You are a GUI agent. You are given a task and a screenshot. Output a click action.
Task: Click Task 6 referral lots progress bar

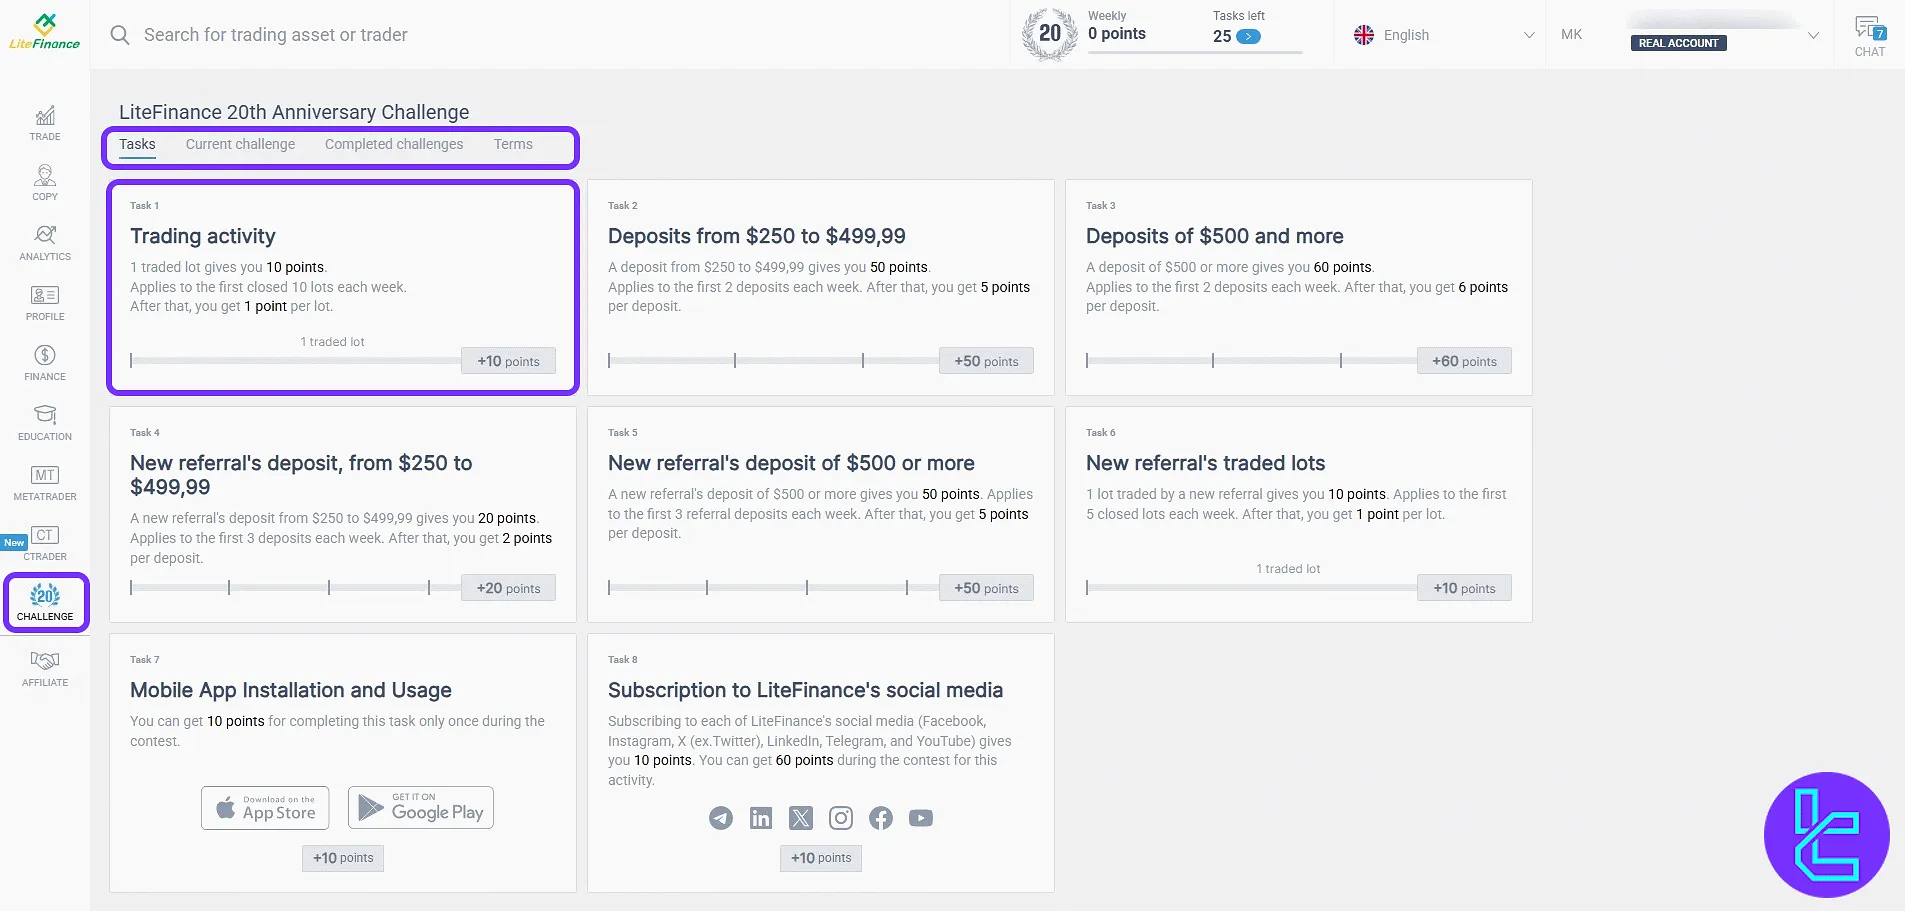pos(1252,587)
